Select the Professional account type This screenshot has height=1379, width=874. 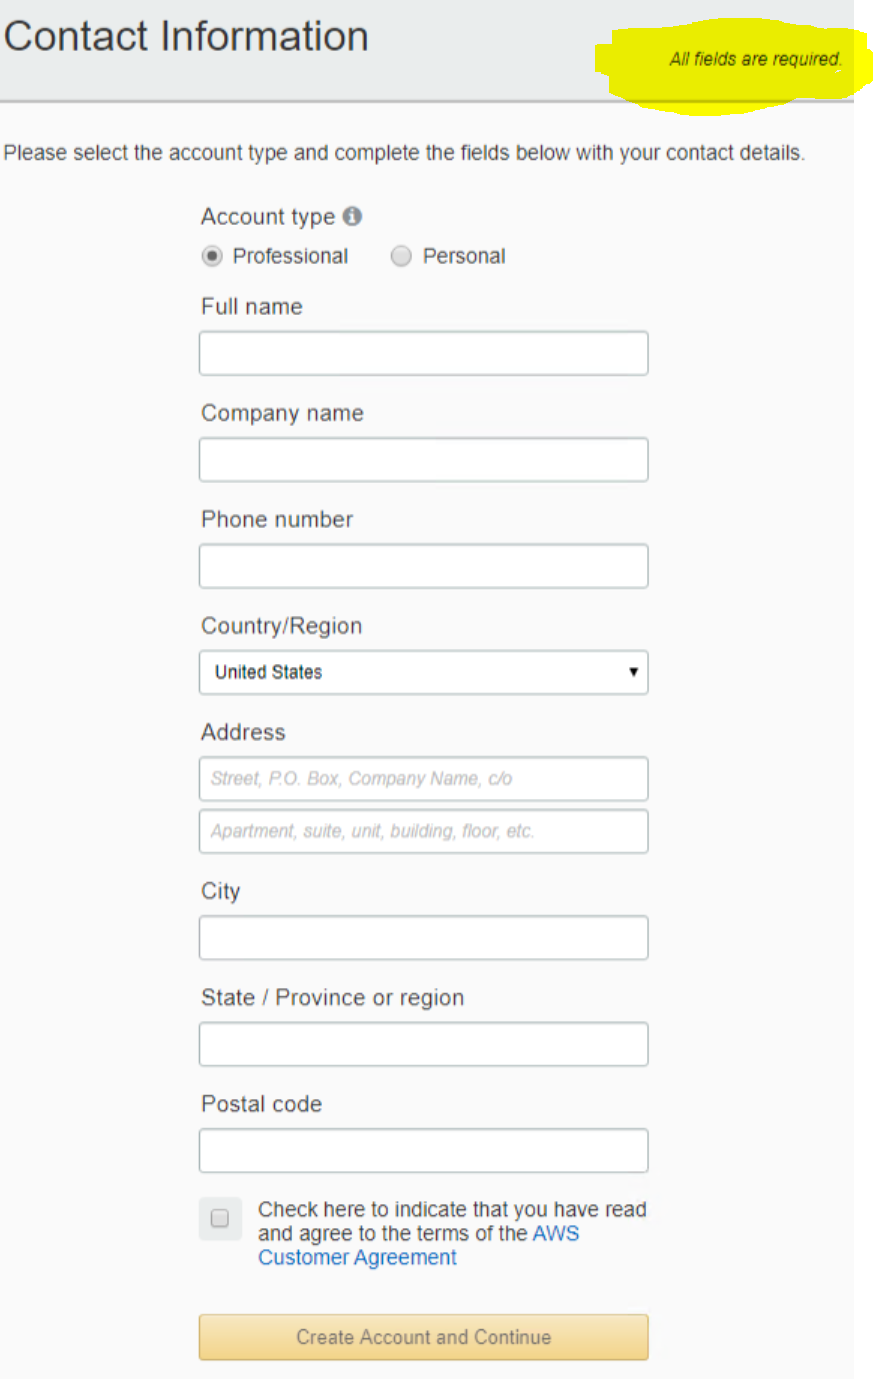pos(212,256)
